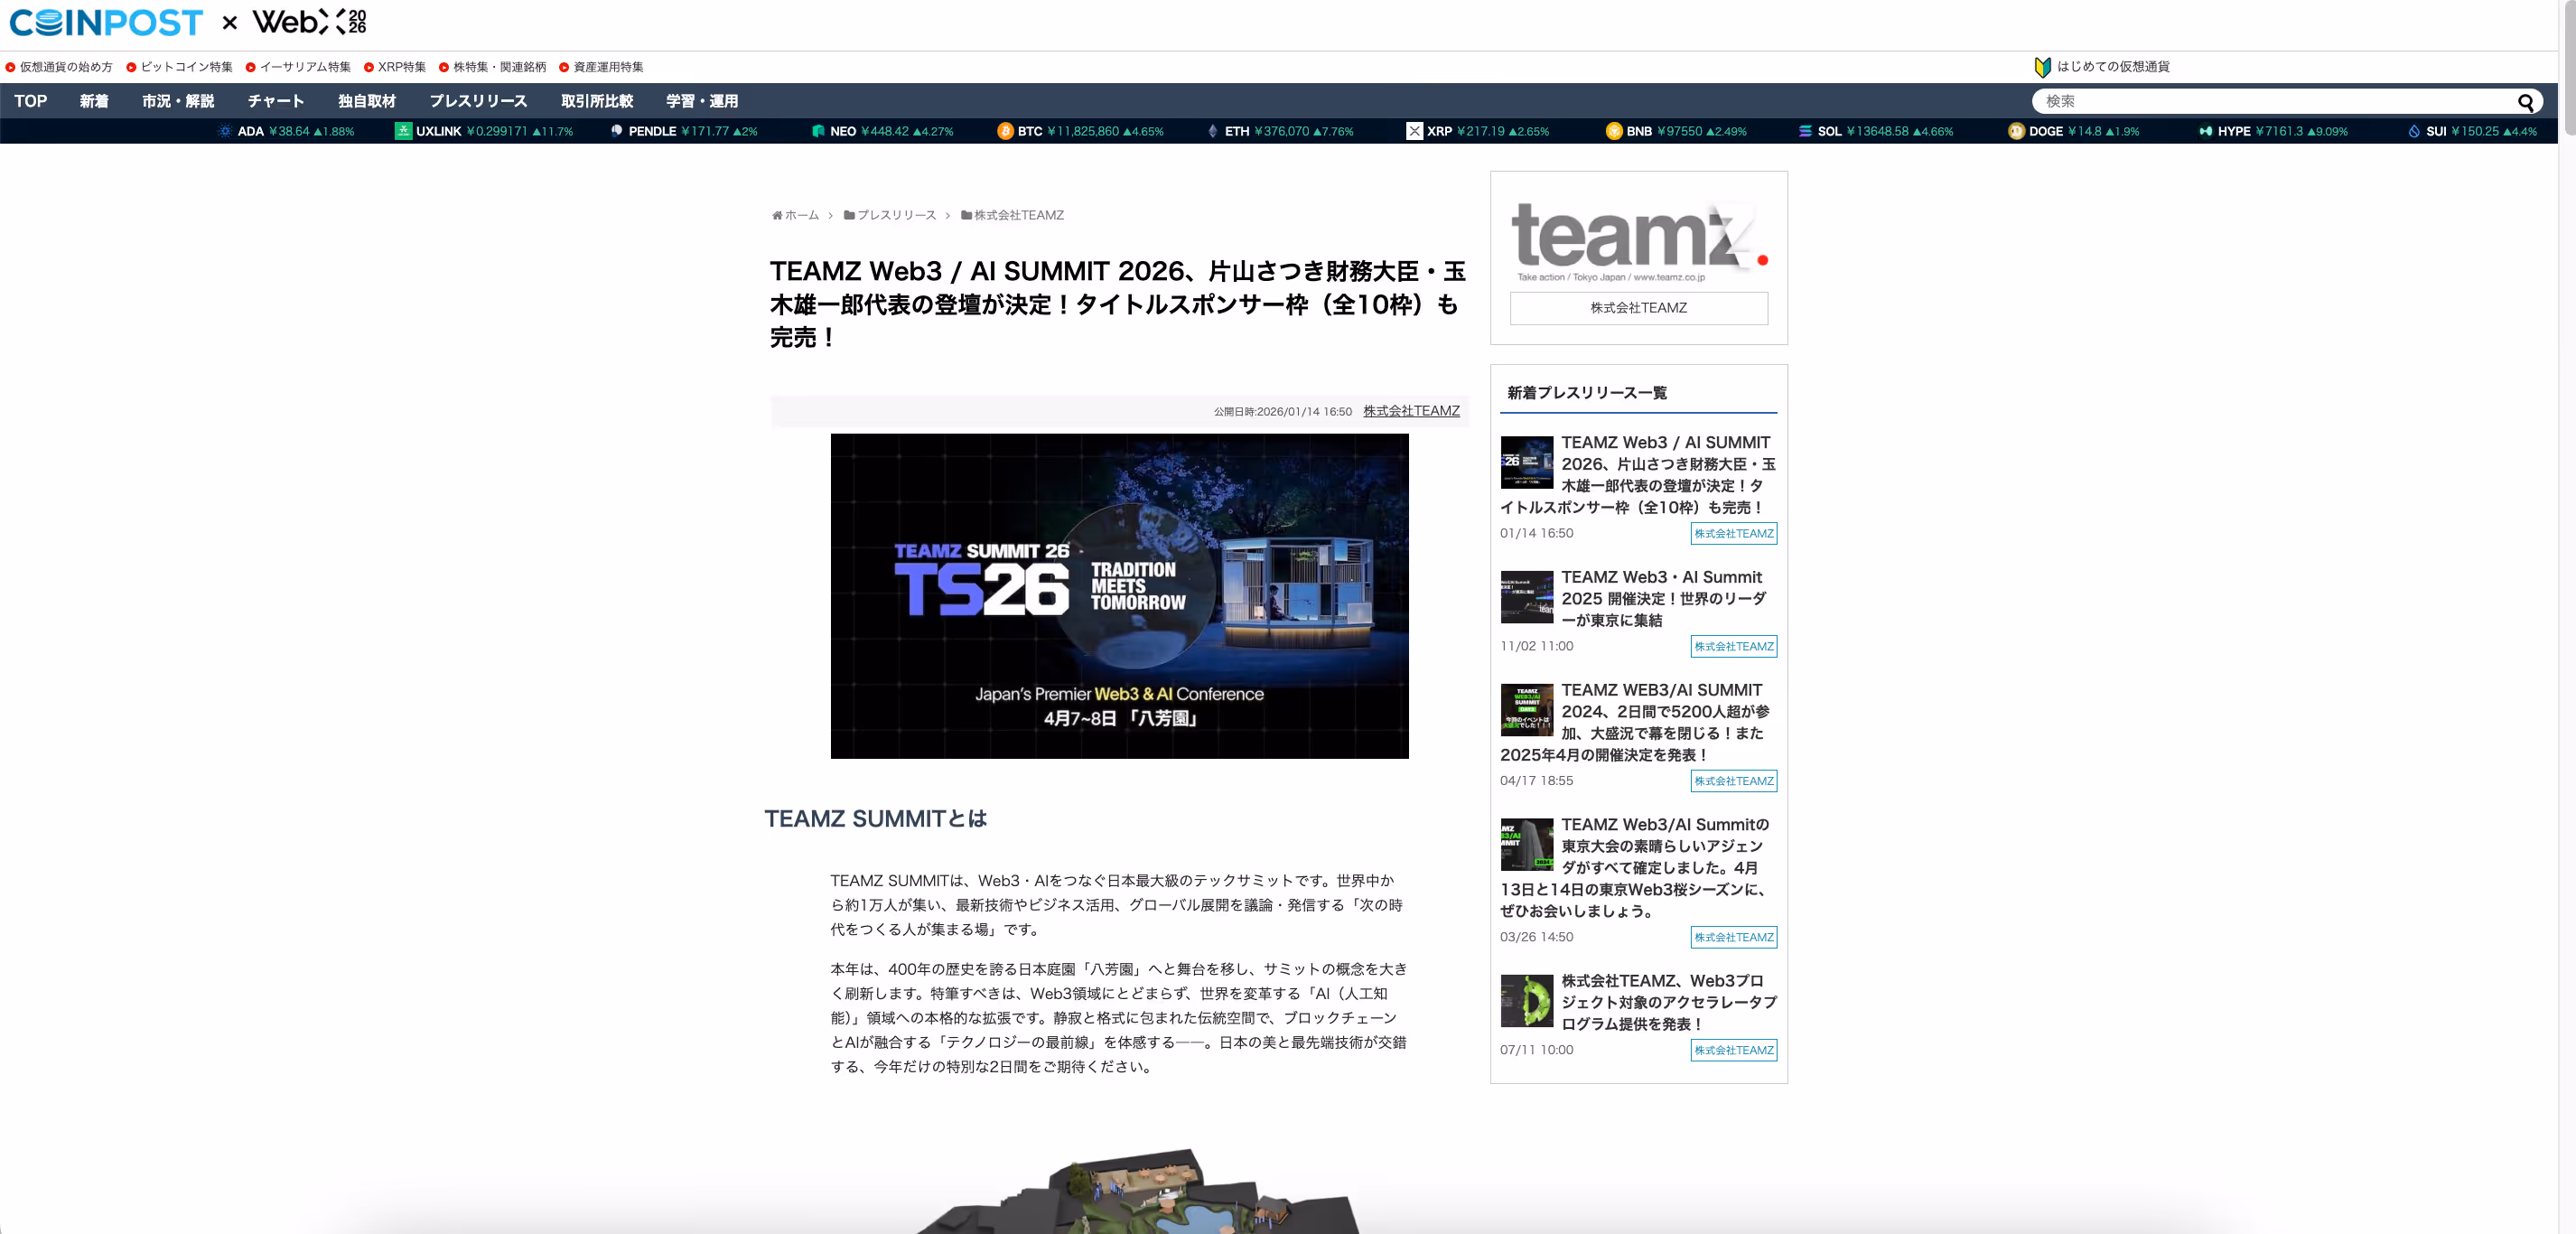Click the ETH ethereum icon in ticker
Viewport: 2576px width, 1234px height.
1213,131
